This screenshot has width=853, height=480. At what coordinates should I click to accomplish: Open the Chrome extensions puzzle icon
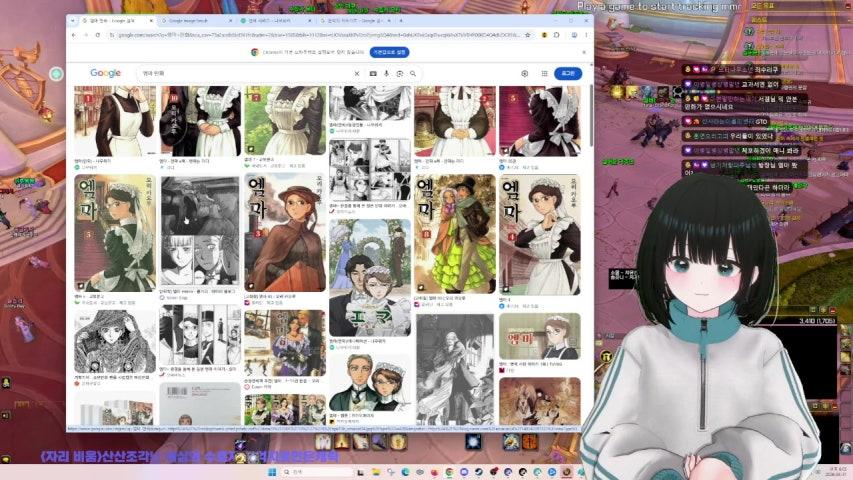point(557,35)
